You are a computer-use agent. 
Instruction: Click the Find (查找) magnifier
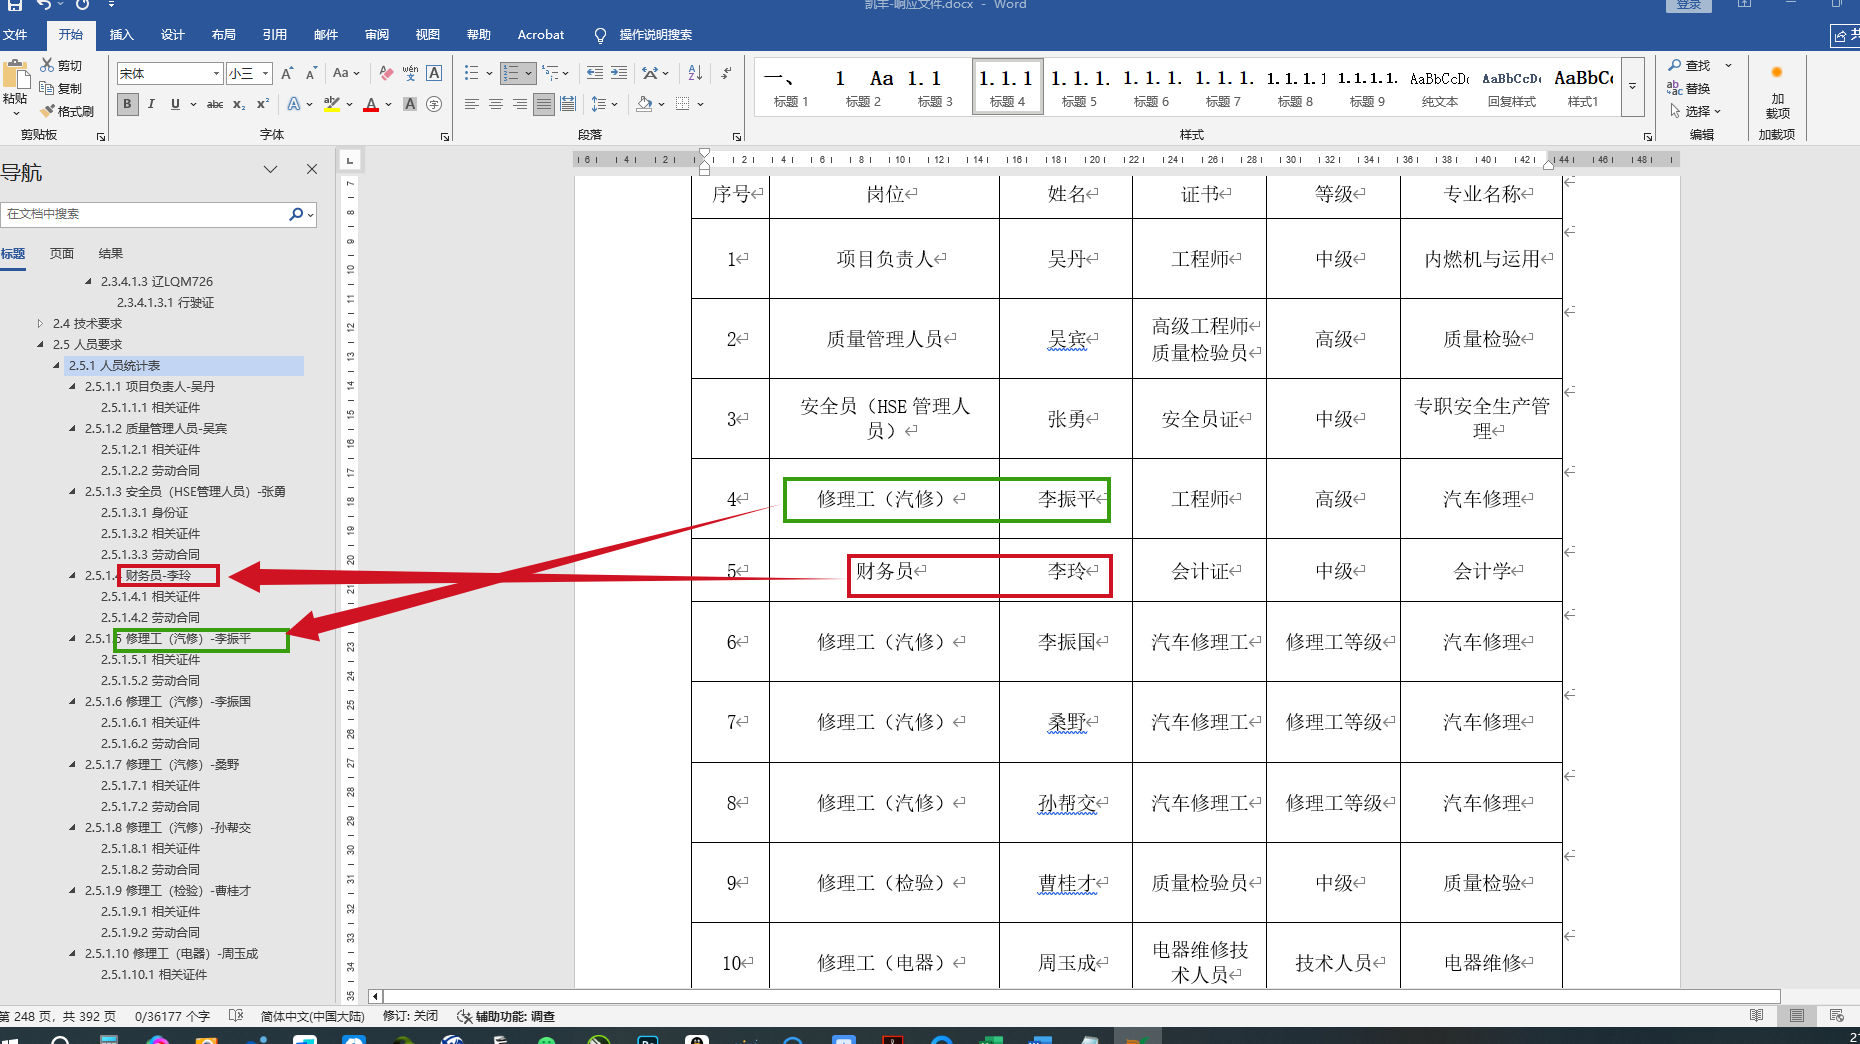pyautogui.click(x=1690, y=65)
